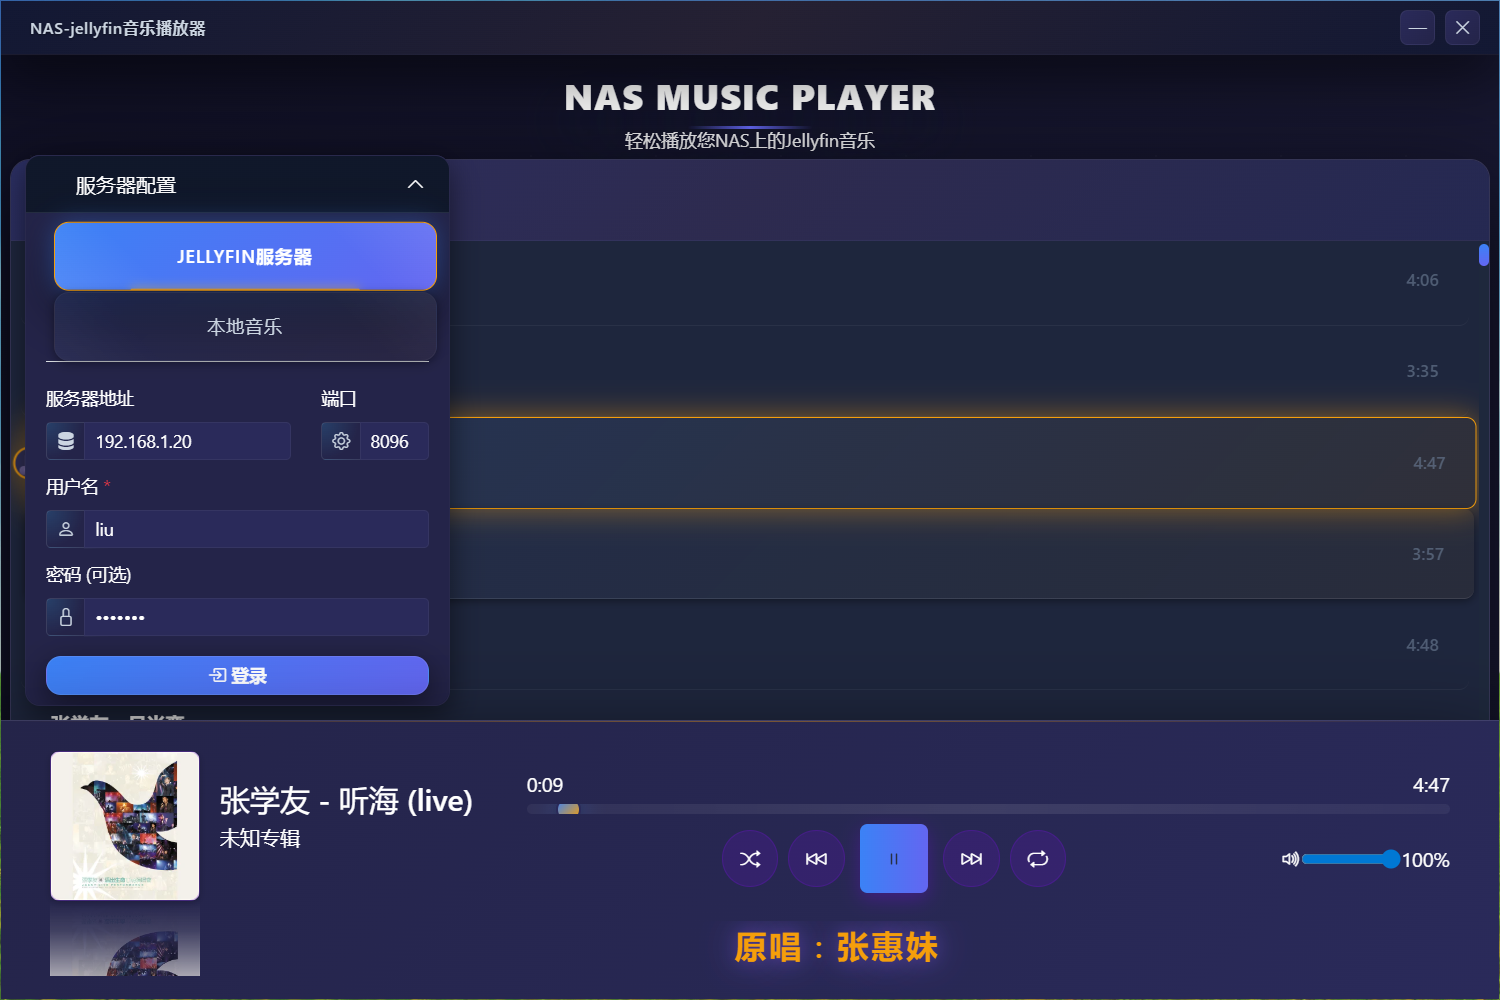Click the song title 张学友 - 听海 (live)

coord(346,800)
